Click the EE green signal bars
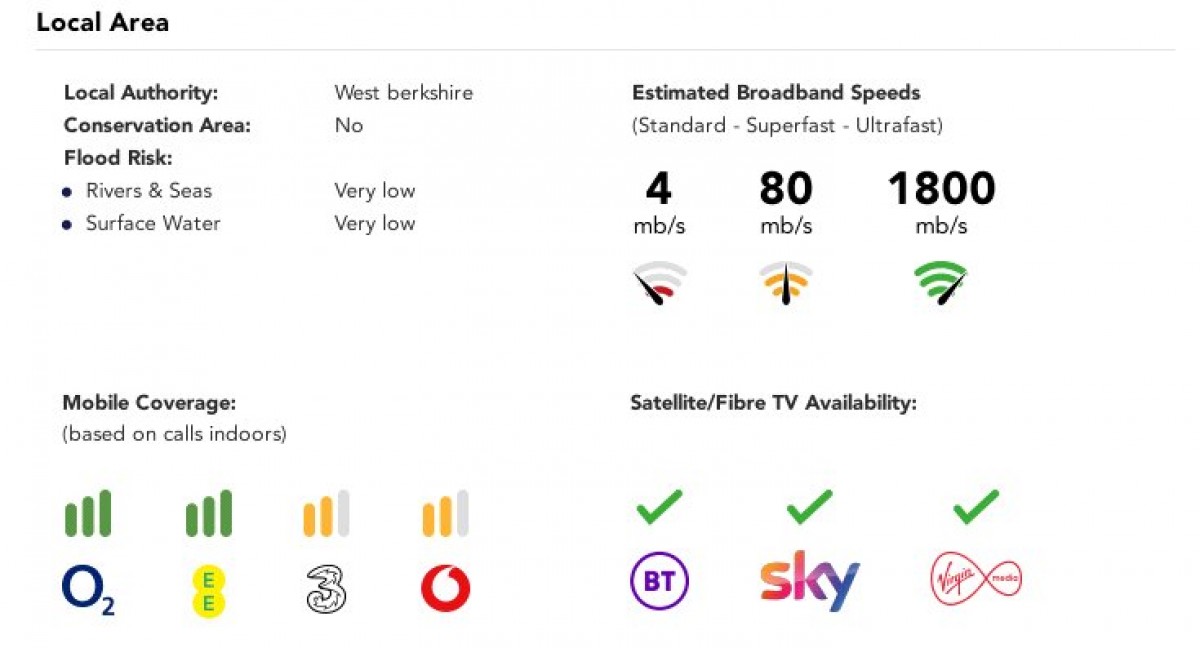Image resolution: width=1200 pixels, height=648 pixels. pyautogui.click(x=209, y=514)
